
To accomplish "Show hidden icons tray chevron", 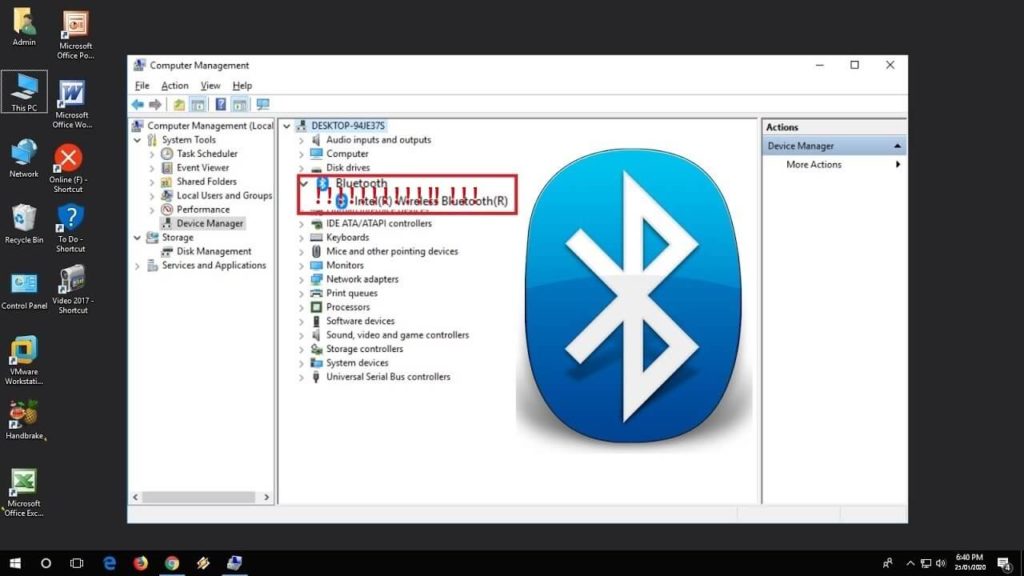I will 910,563.
